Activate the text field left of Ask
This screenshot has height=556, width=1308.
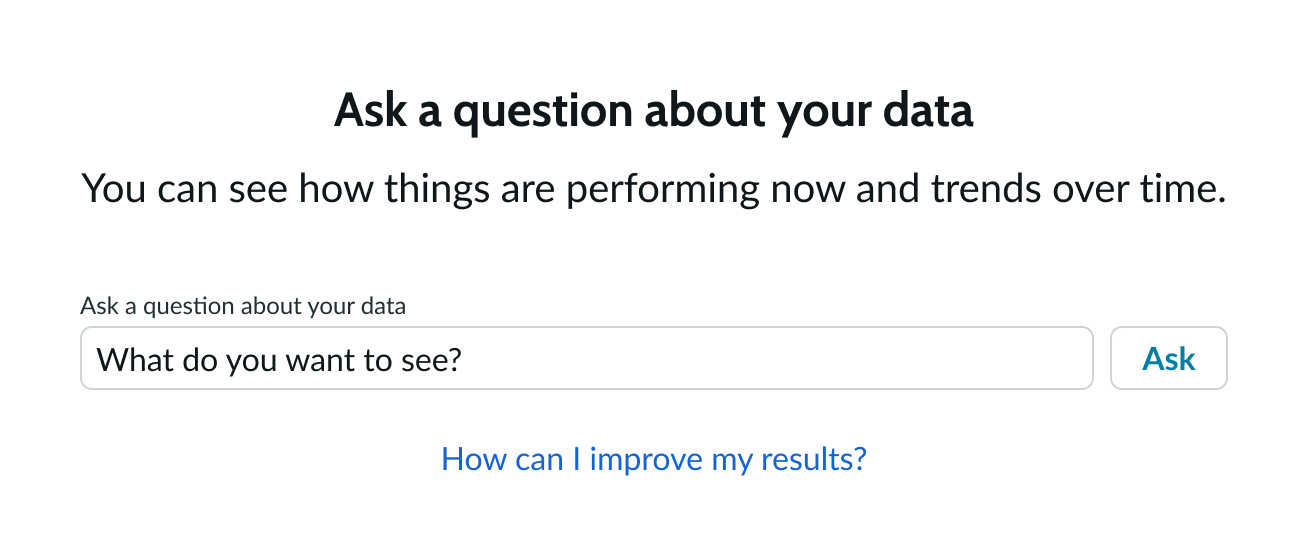(x=586, y=358)
